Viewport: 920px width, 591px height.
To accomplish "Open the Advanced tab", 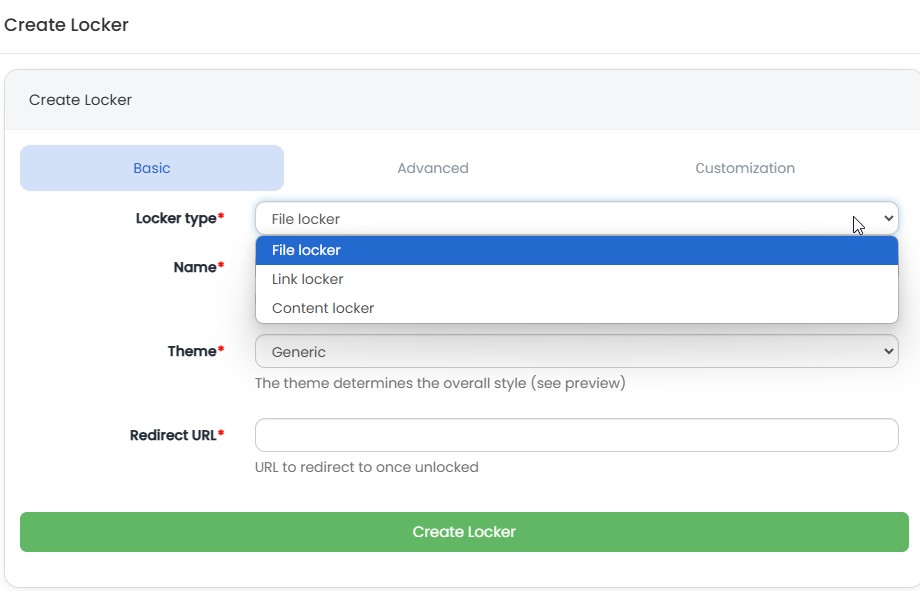I will tap(432, 168).
